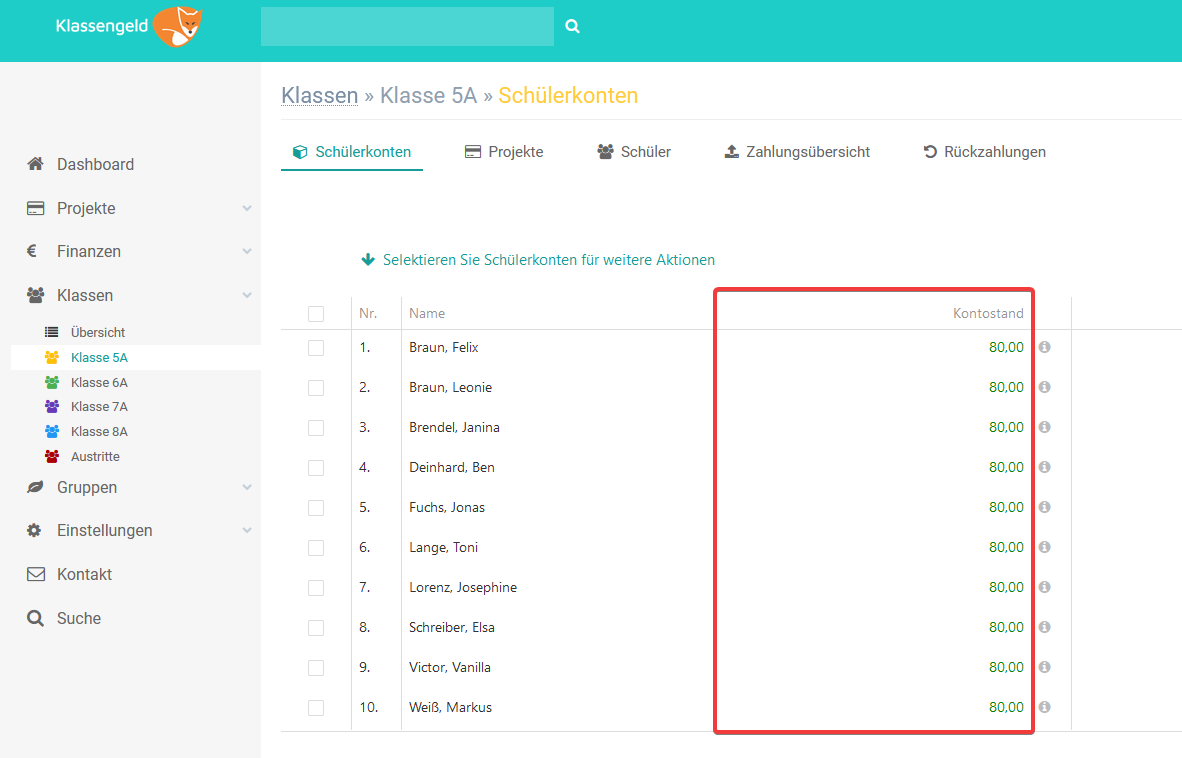Viewport: 1182px width, 758px height.
Task: Click the blue group icon of Klasse 8A
Action: (x=51, y=431)
